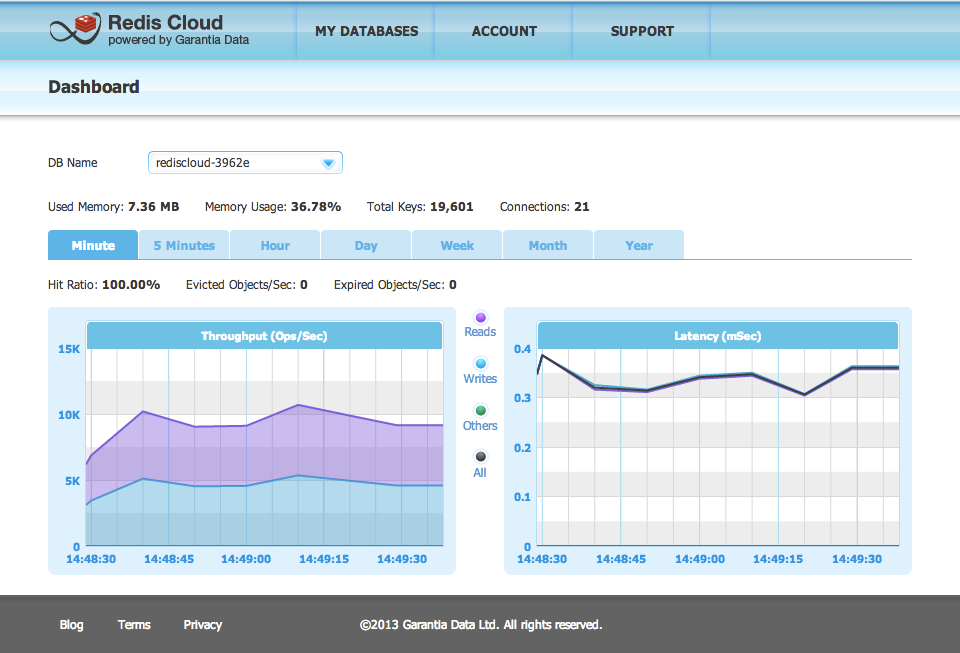Select the Minute tab
The width and height of the screenshot is (960, 653).
coord(93,245)
